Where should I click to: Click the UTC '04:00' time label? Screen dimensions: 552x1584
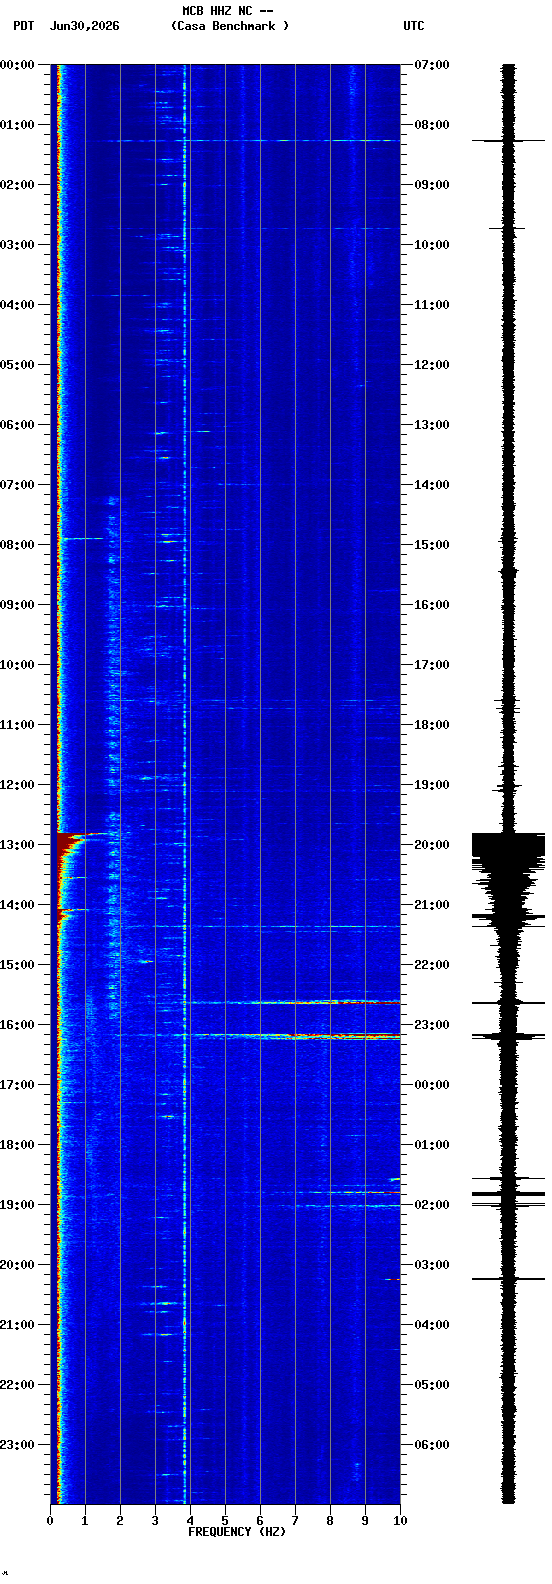tap(431, 1325)
